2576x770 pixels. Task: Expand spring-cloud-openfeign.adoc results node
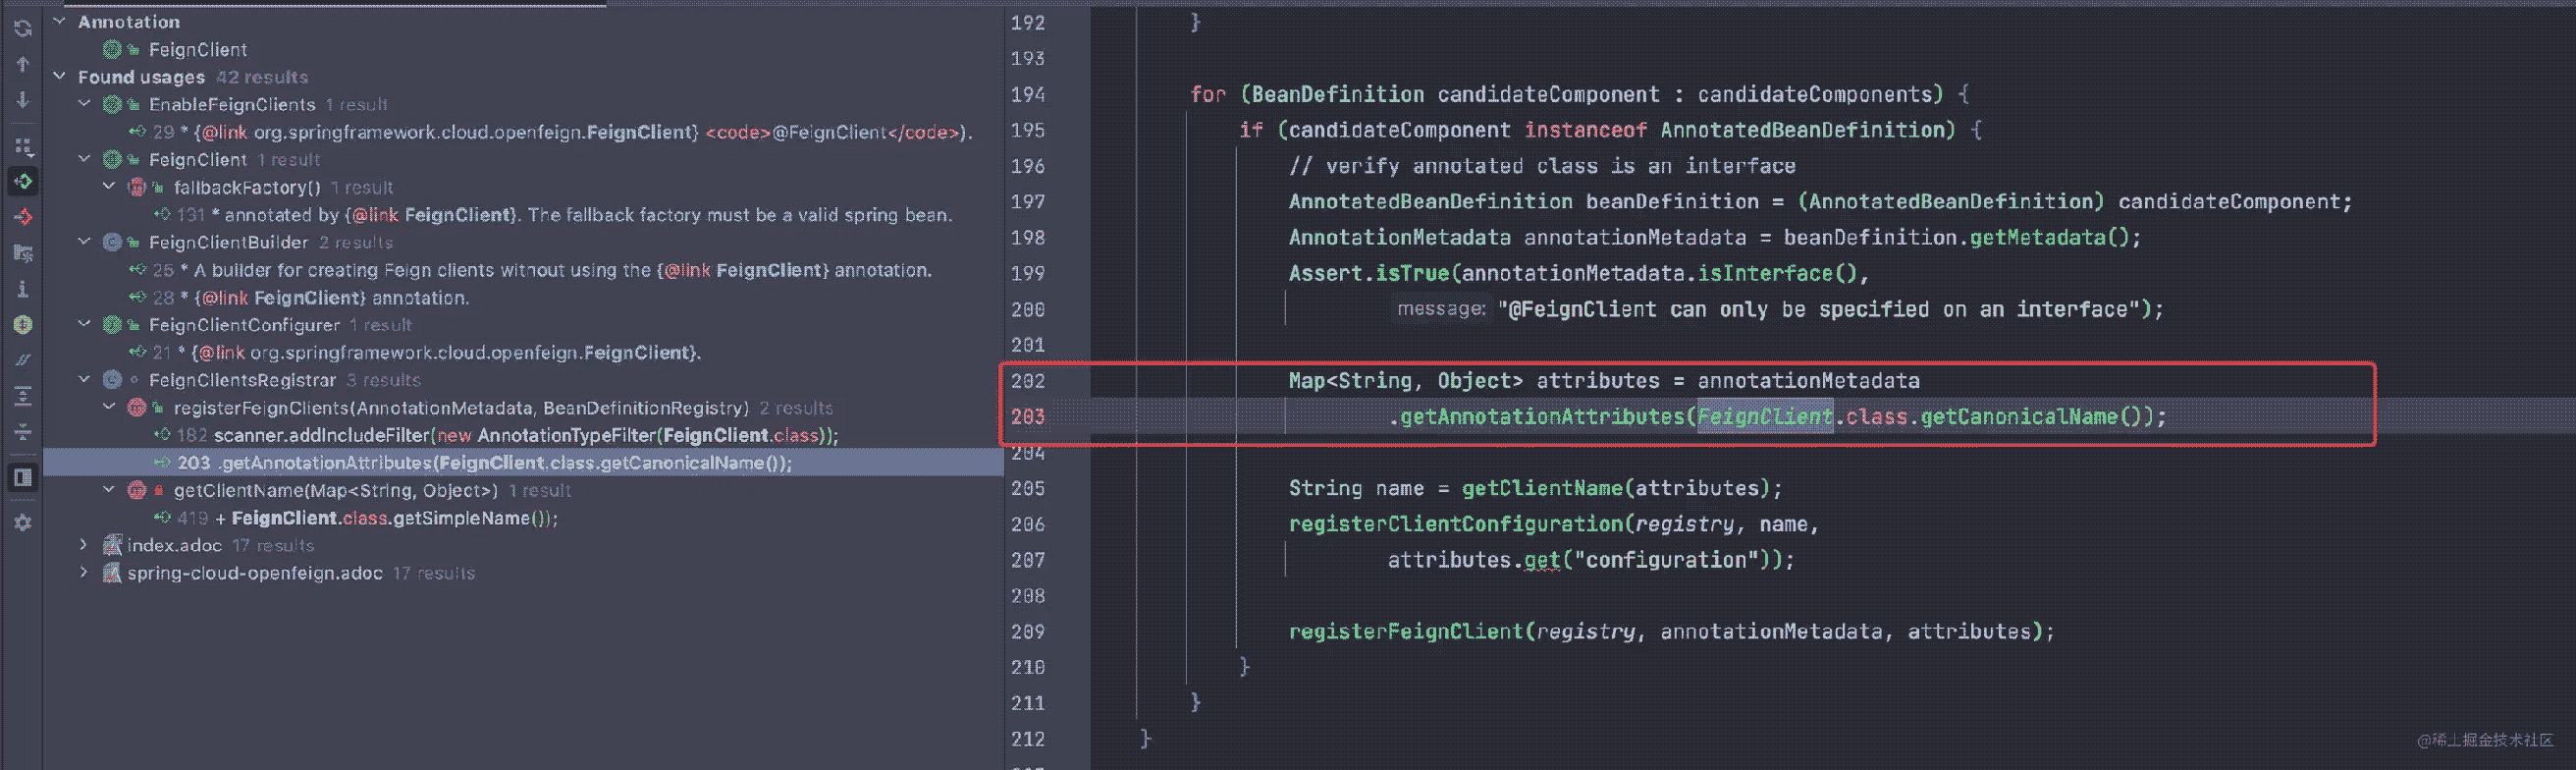pos(84,573)
